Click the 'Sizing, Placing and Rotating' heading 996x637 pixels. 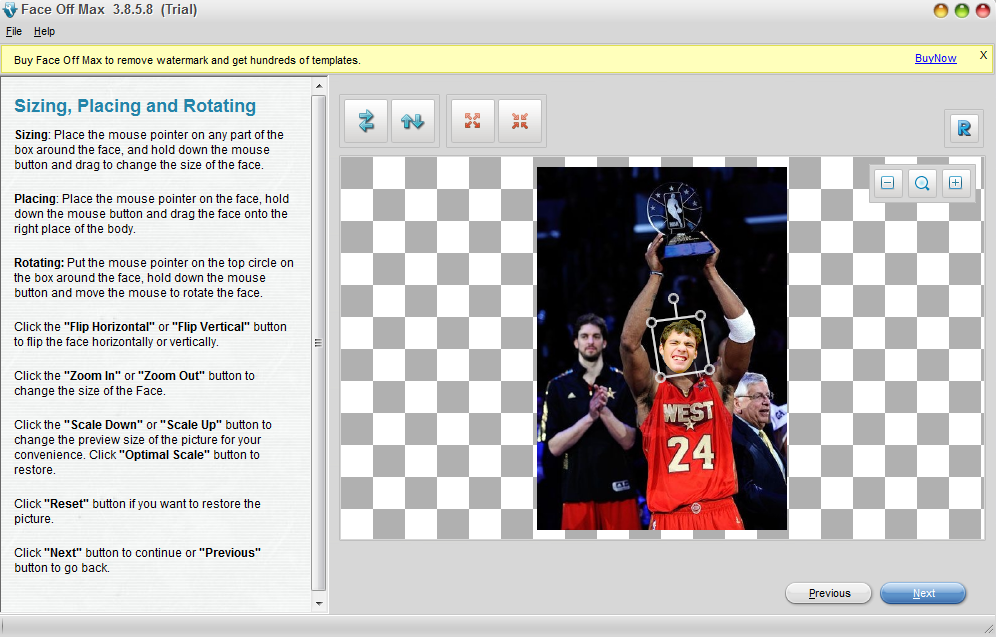point(135,105)
